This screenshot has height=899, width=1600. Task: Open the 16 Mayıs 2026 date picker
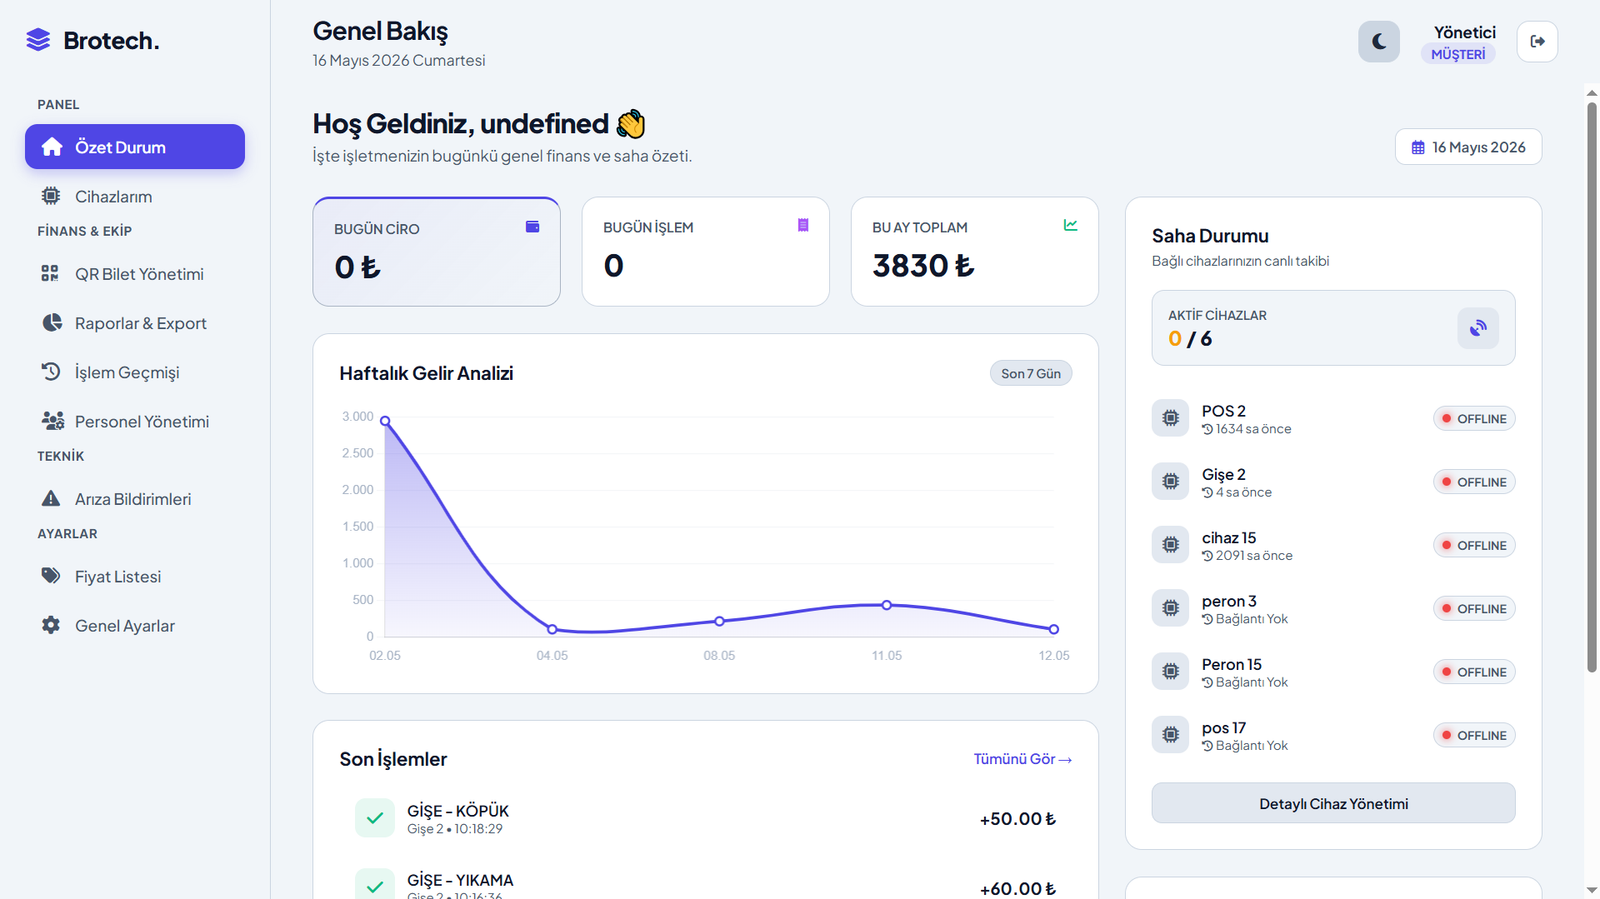1468,147
